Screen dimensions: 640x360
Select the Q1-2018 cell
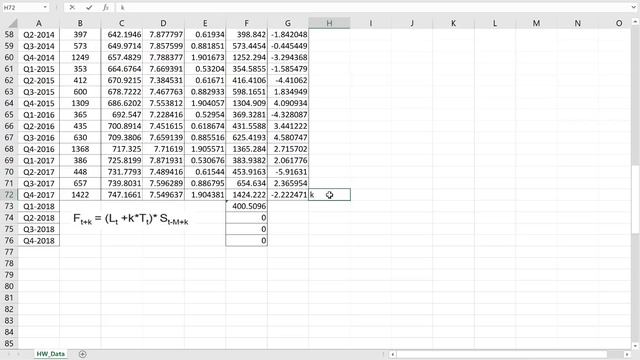39,206
